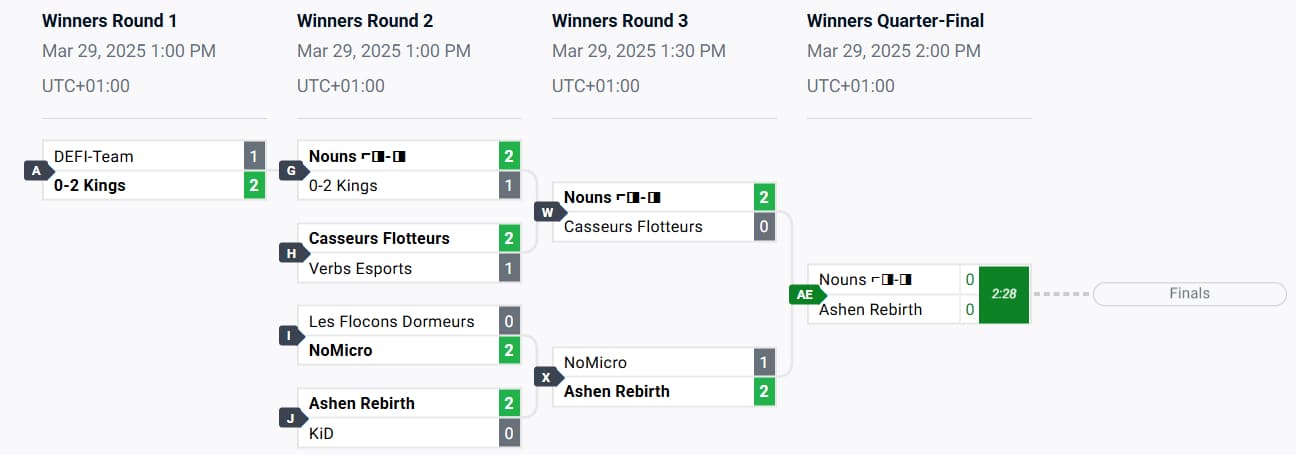Select DEFI-Team in Winners Round 1

tap(94, 156)
